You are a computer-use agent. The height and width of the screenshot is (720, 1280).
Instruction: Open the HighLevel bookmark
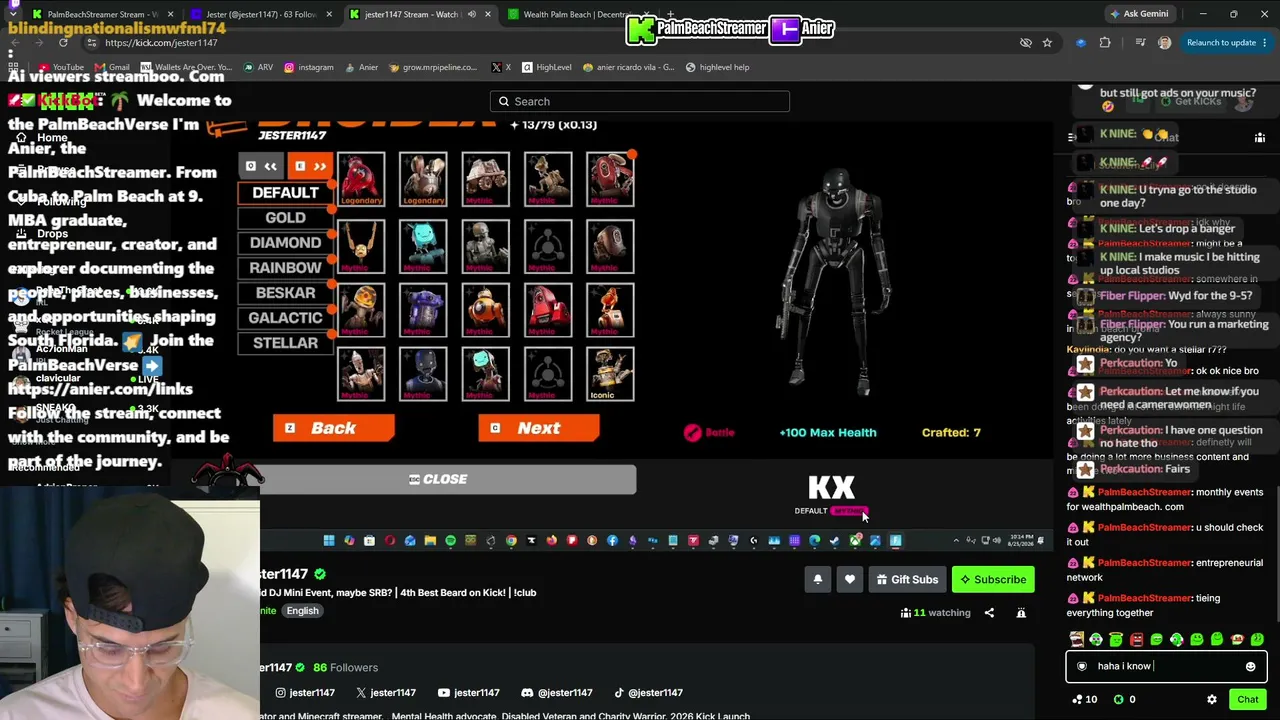(x=546, y=67)
